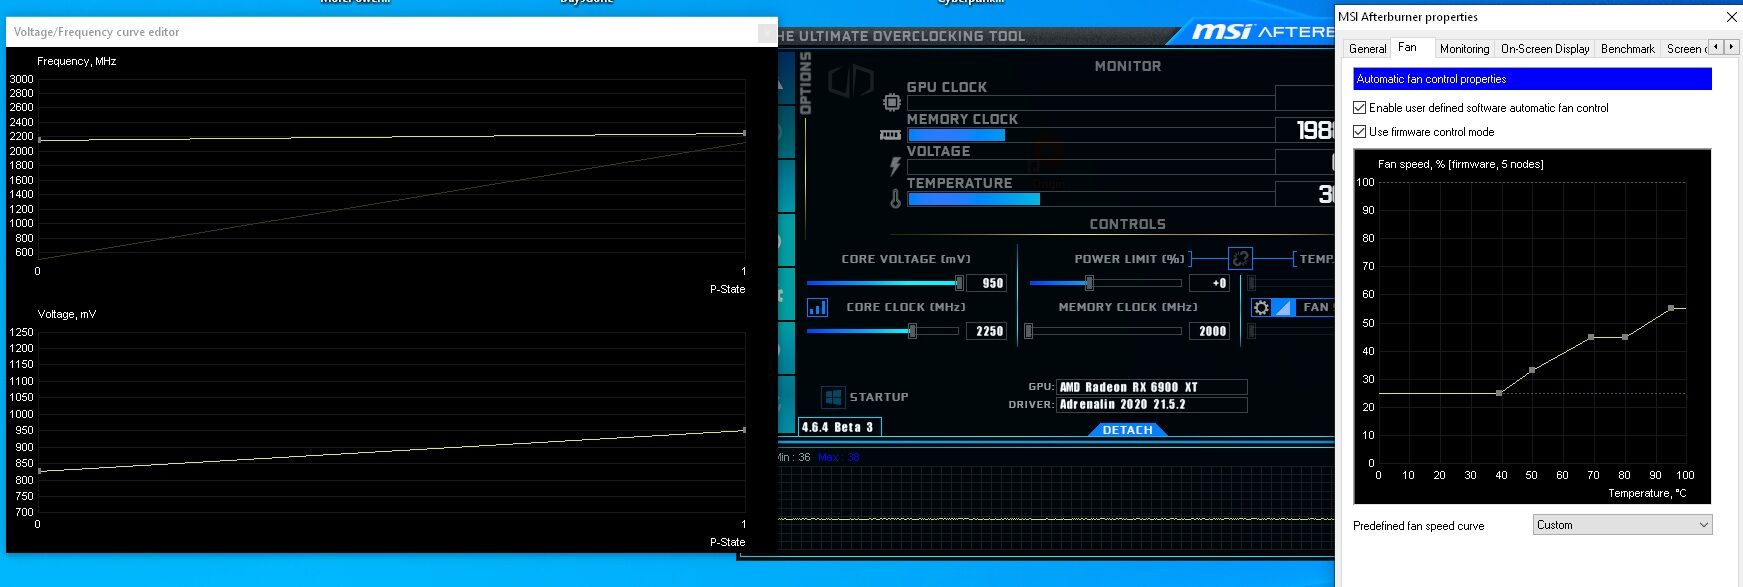The width and height of the screenshot is (1743, 587).
Task: Switch to the General tab
Action: click(1367, 49)
